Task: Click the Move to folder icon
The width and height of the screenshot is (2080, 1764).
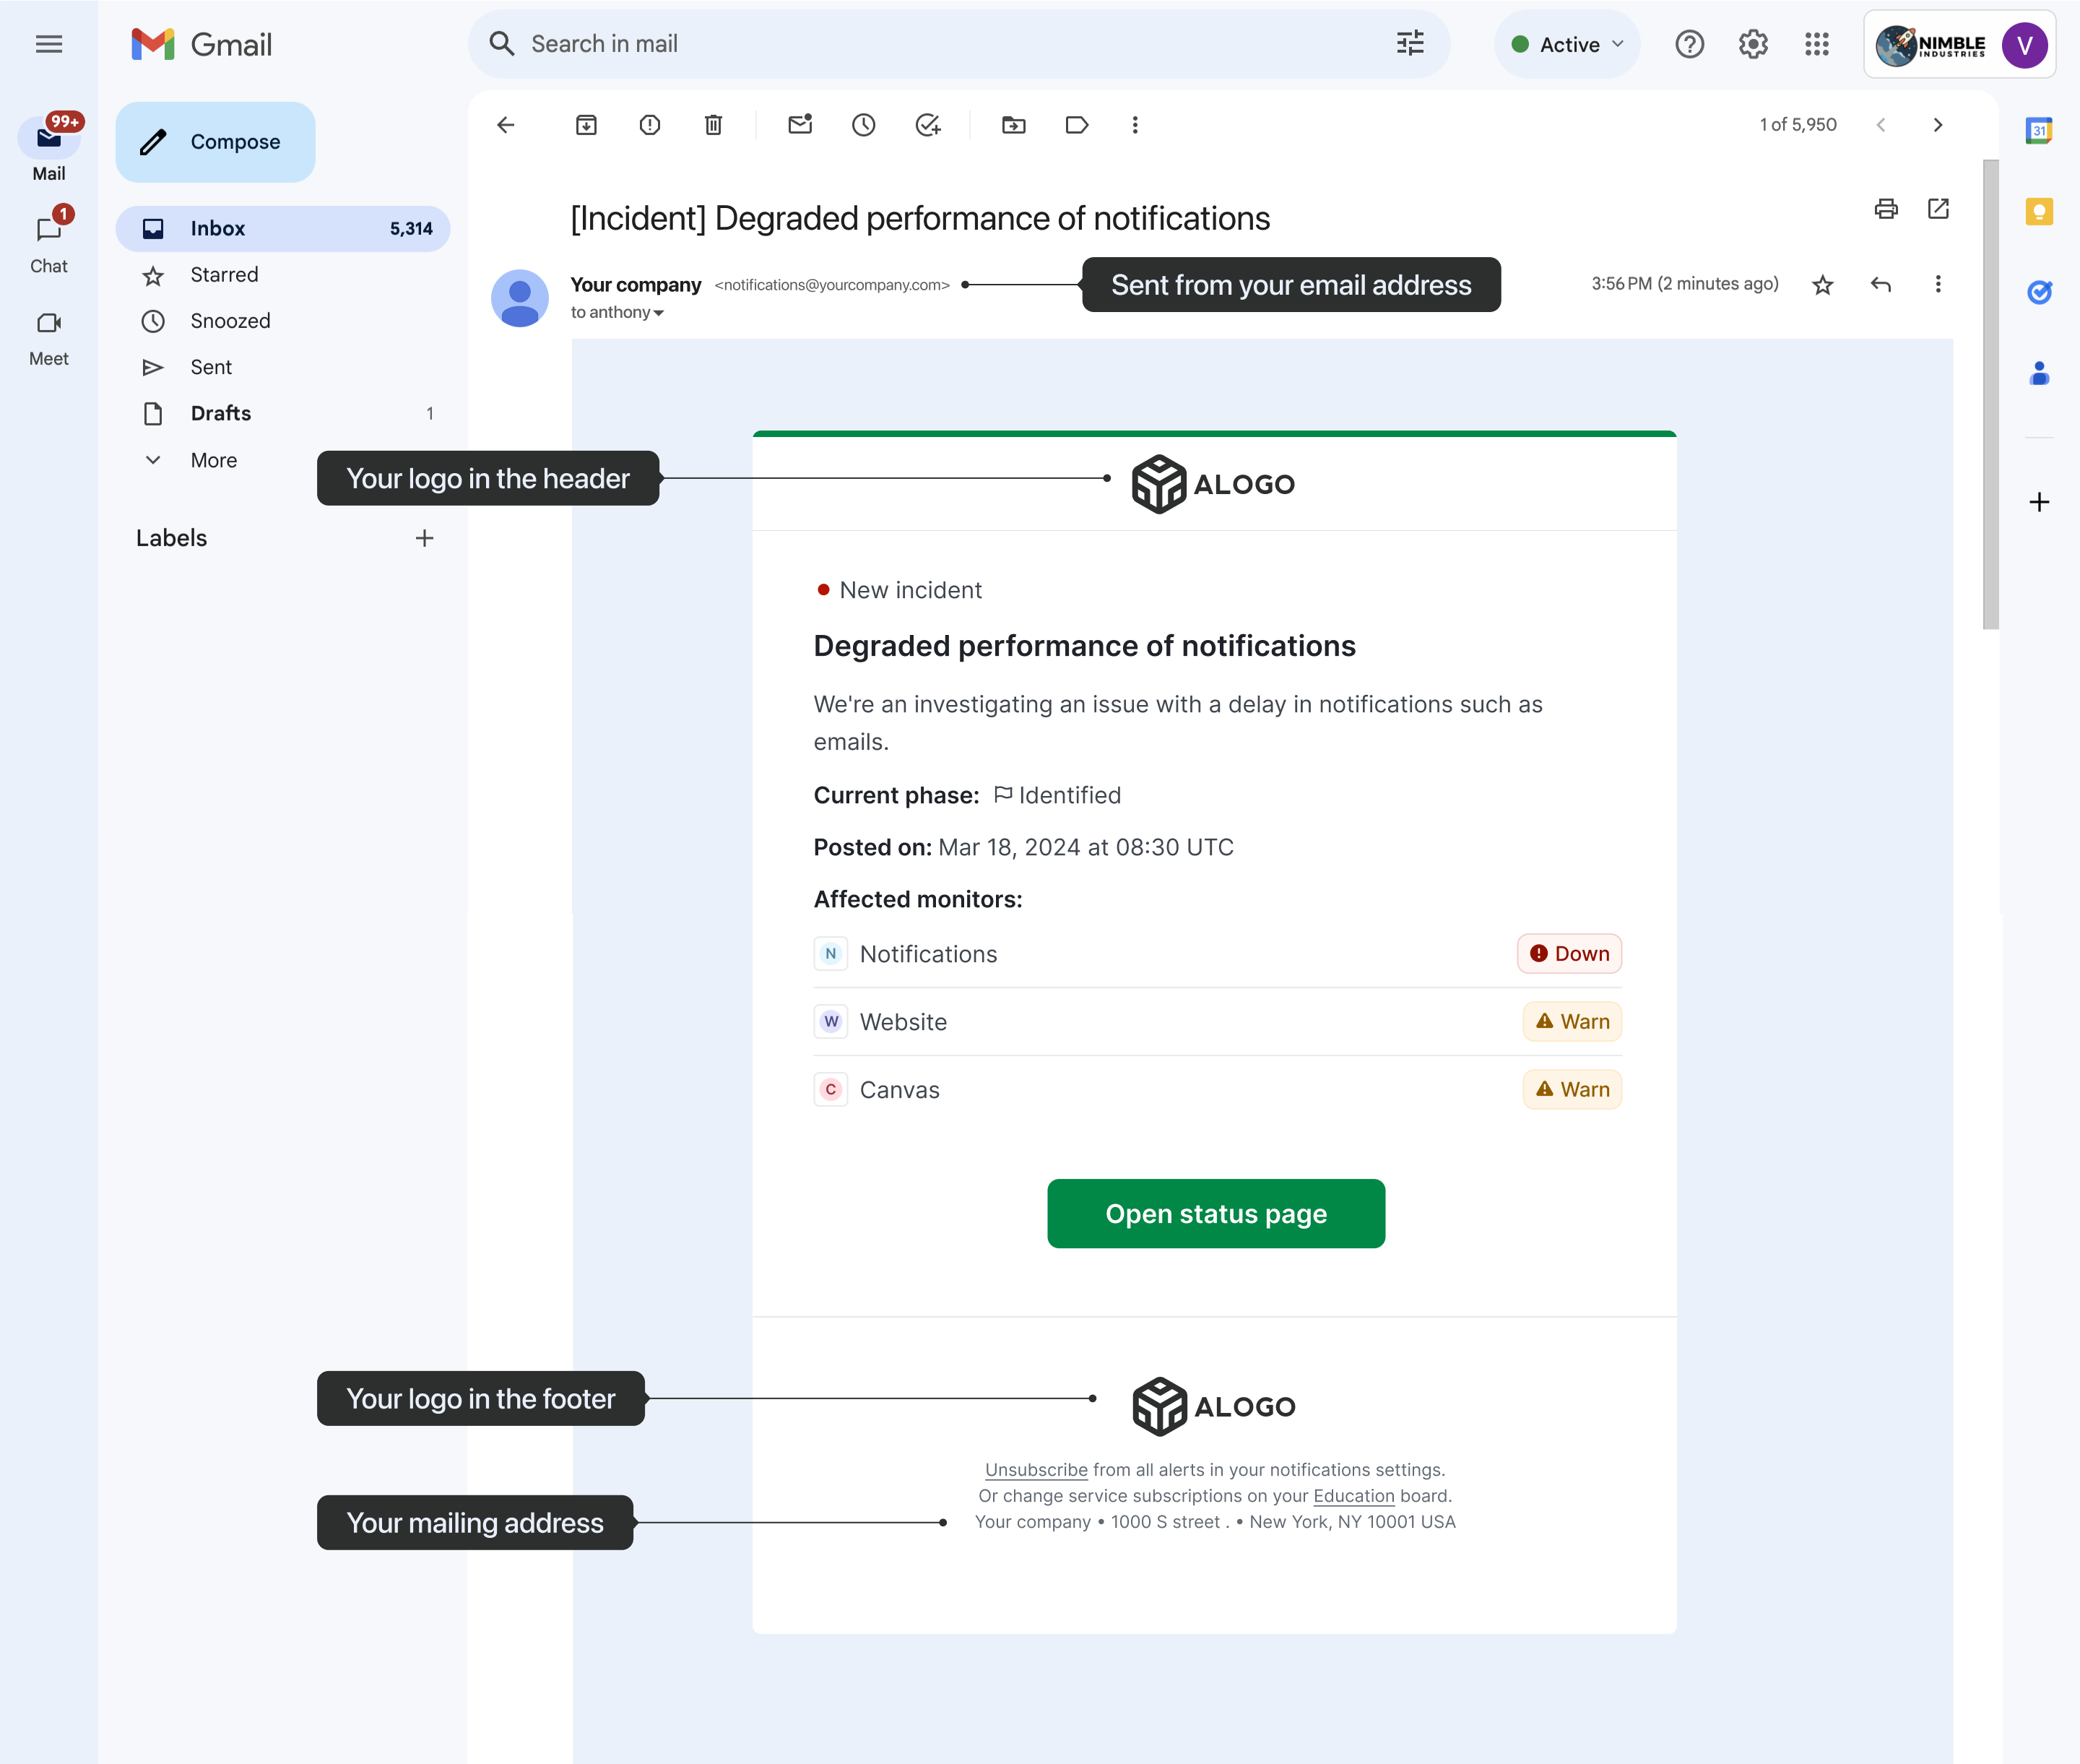Action: point(1013,125)
